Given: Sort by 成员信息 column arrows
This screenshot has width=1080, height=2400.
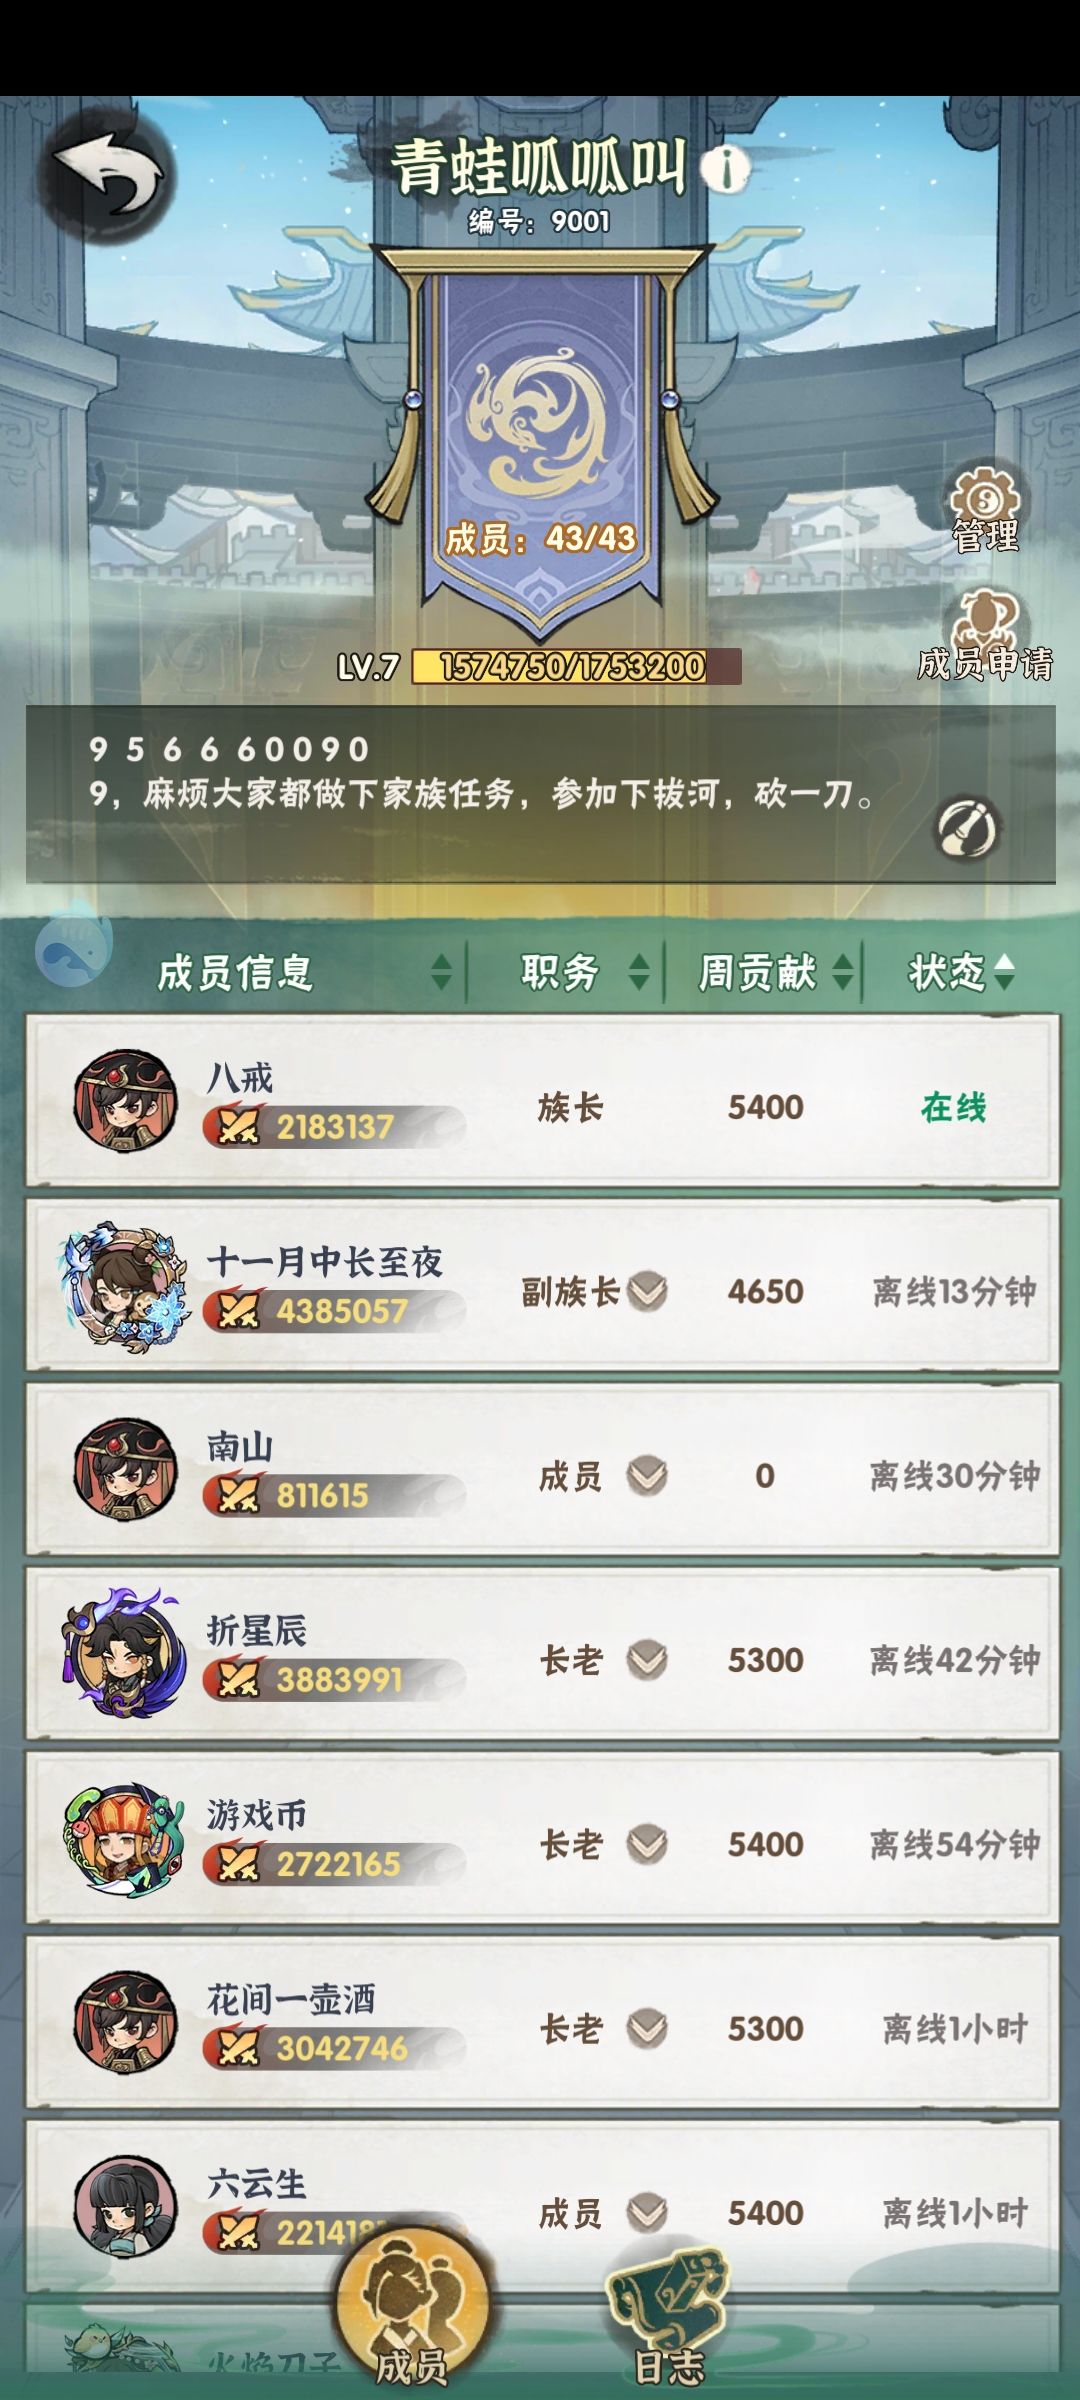Looking at the screenshot, I should point(441,972).
